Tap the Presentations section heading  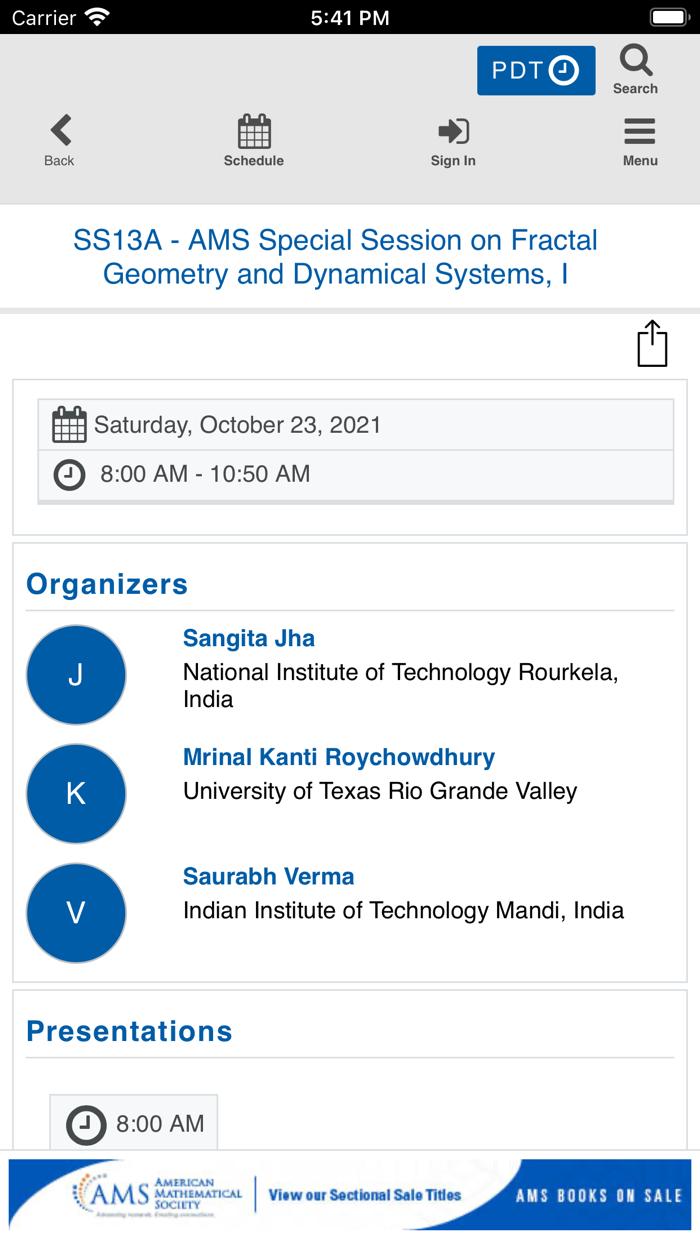point(129,1031)
